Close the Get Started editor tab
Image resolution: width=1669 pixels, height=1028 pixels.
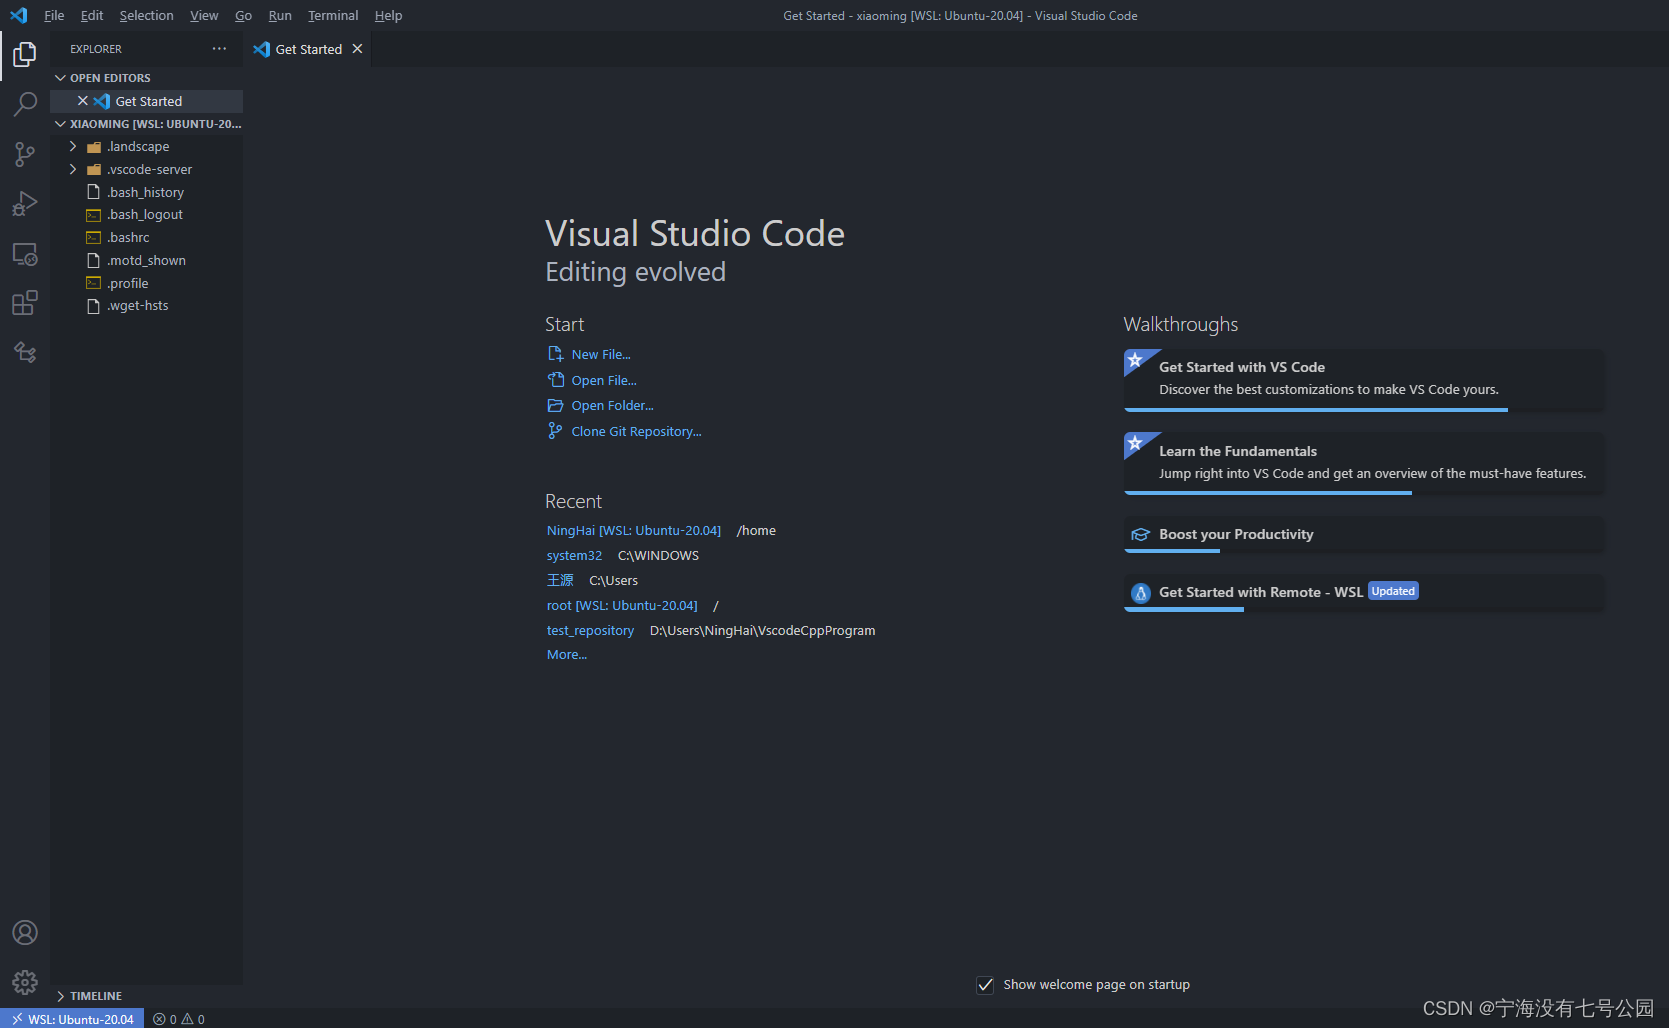pyautogui.click(x=357, y=49)
